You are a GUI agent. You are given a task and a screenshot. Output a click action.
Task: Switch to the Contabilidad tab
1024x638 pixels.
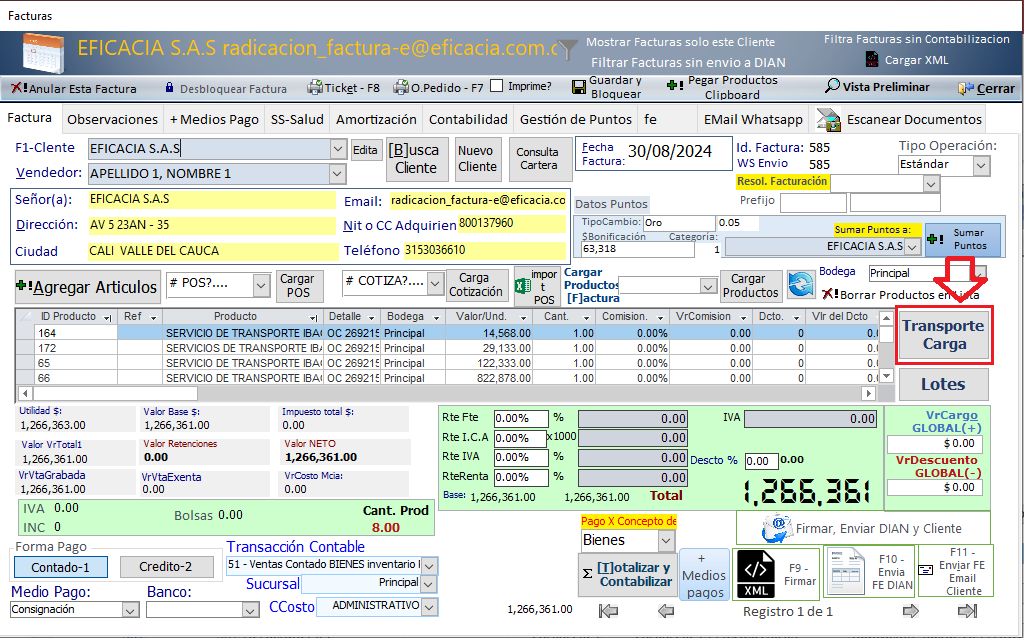tap(468, 120)
